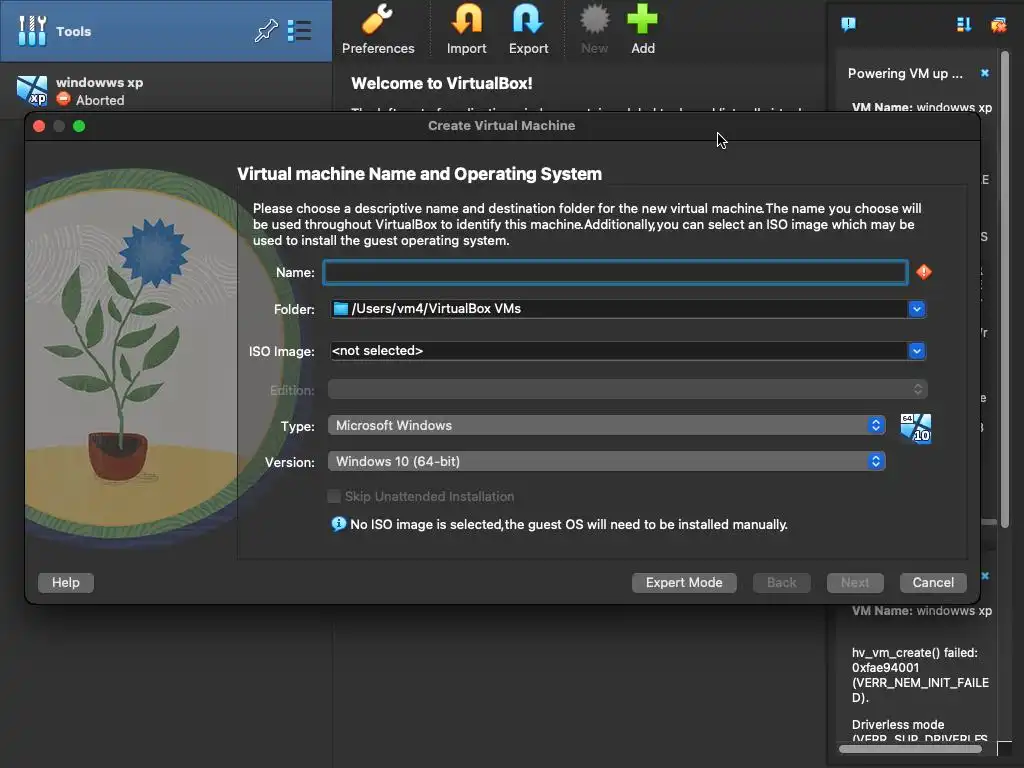Viewport: 1024px width, 768px height.
Task: Click the Virtual machine Name and Operating System heading
Action: [x=419, y=174]
